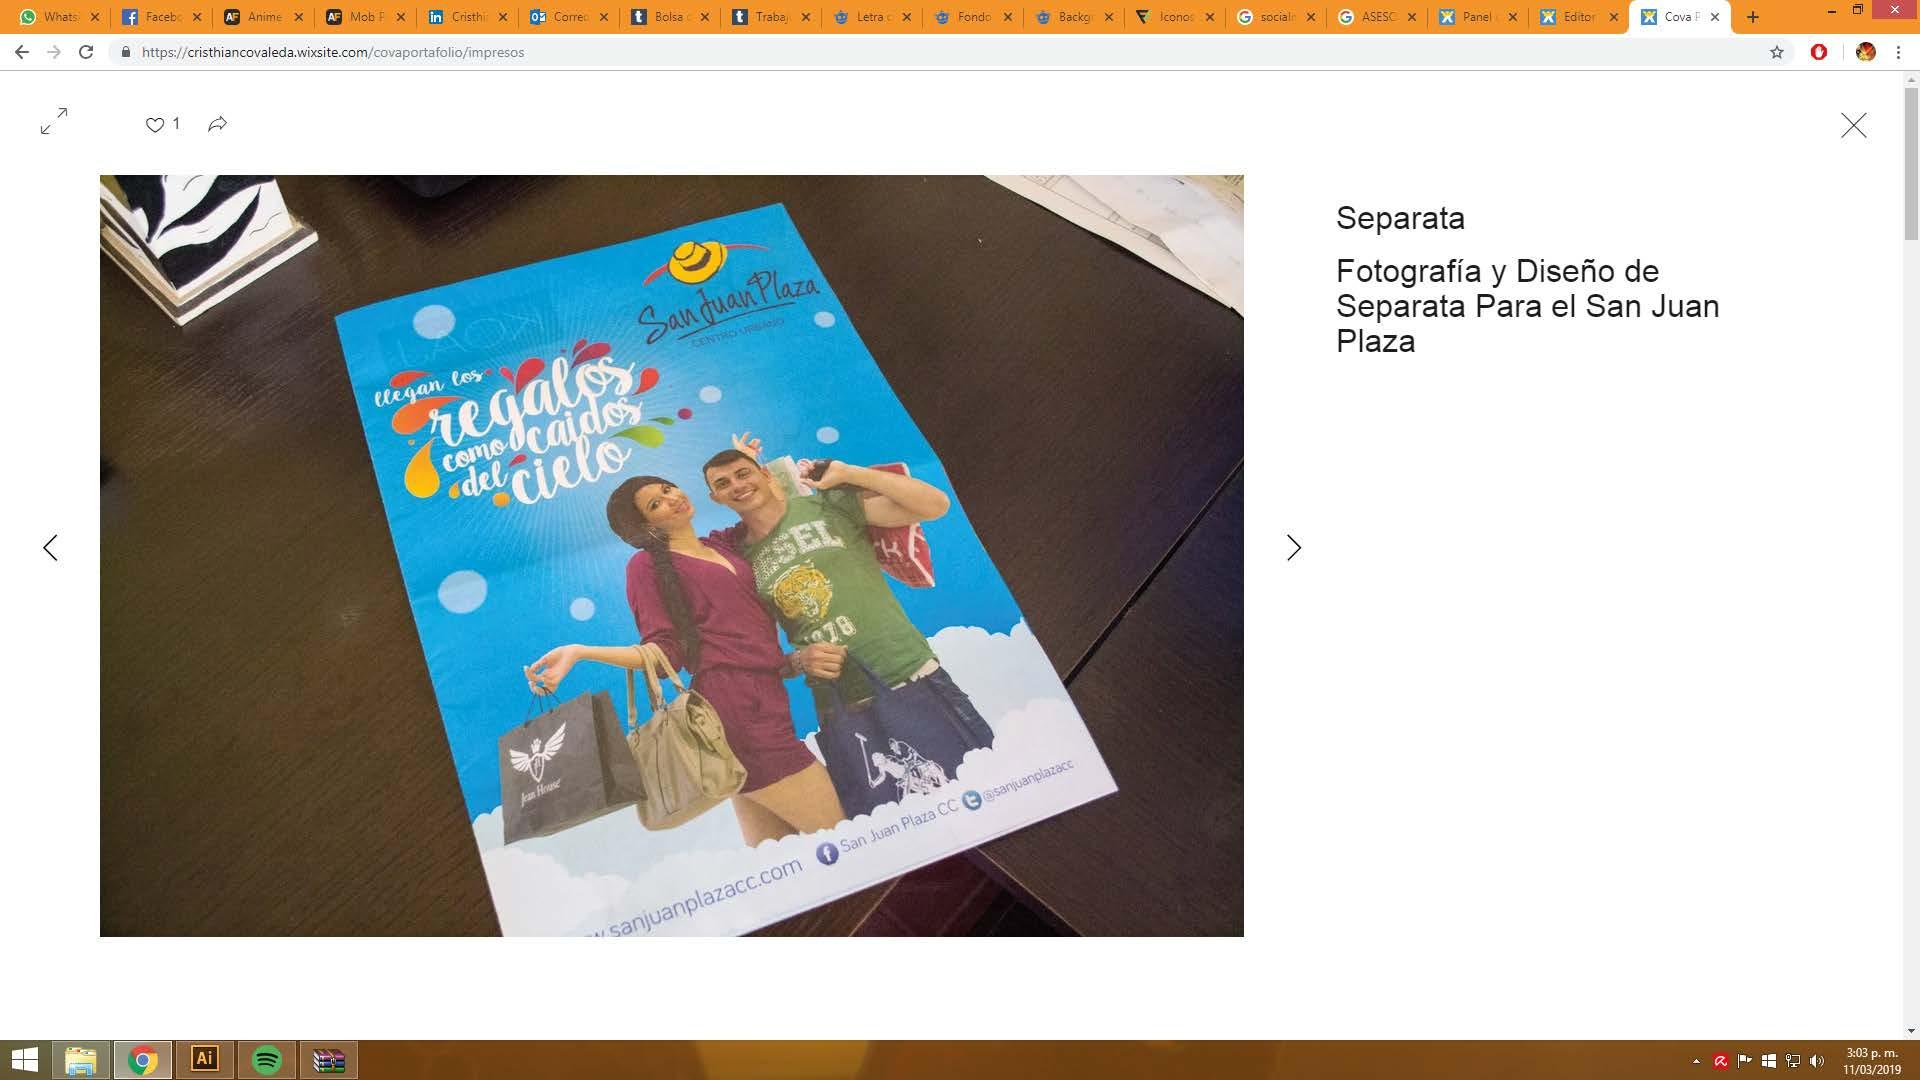Open the network icon in tray
1920x1080 pixels.
pos(1793,1061)
